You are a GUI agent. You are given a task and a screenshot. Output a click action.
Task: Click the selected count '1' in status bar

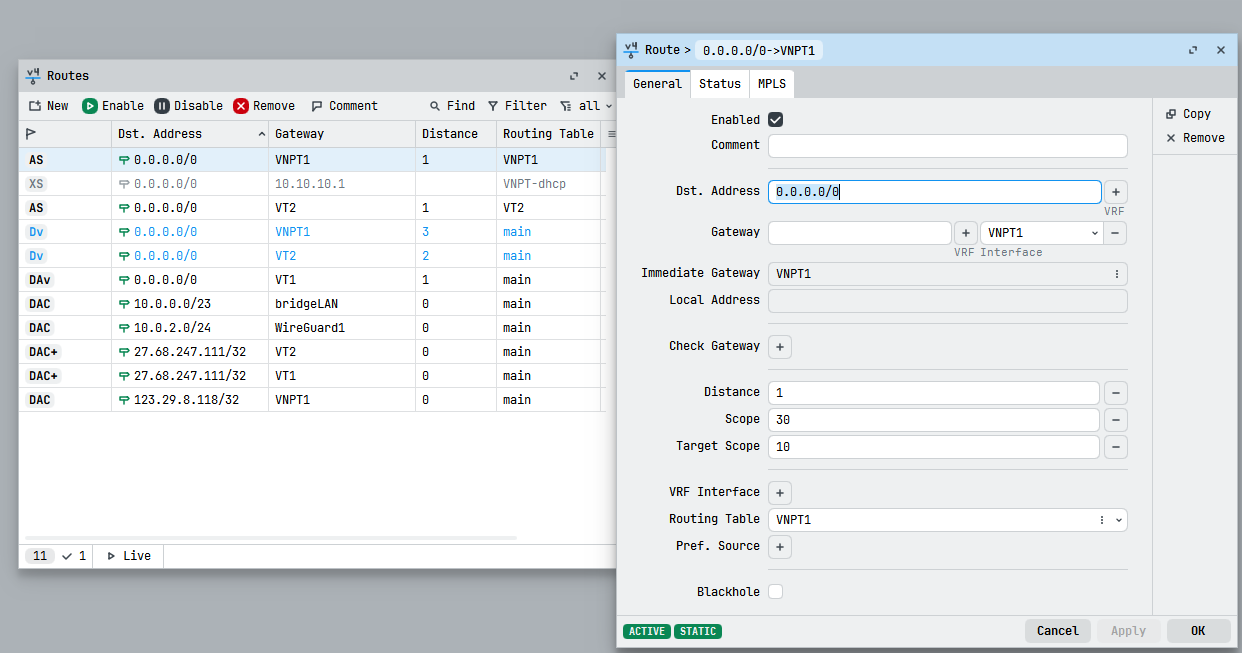click(x=74, y=556)
